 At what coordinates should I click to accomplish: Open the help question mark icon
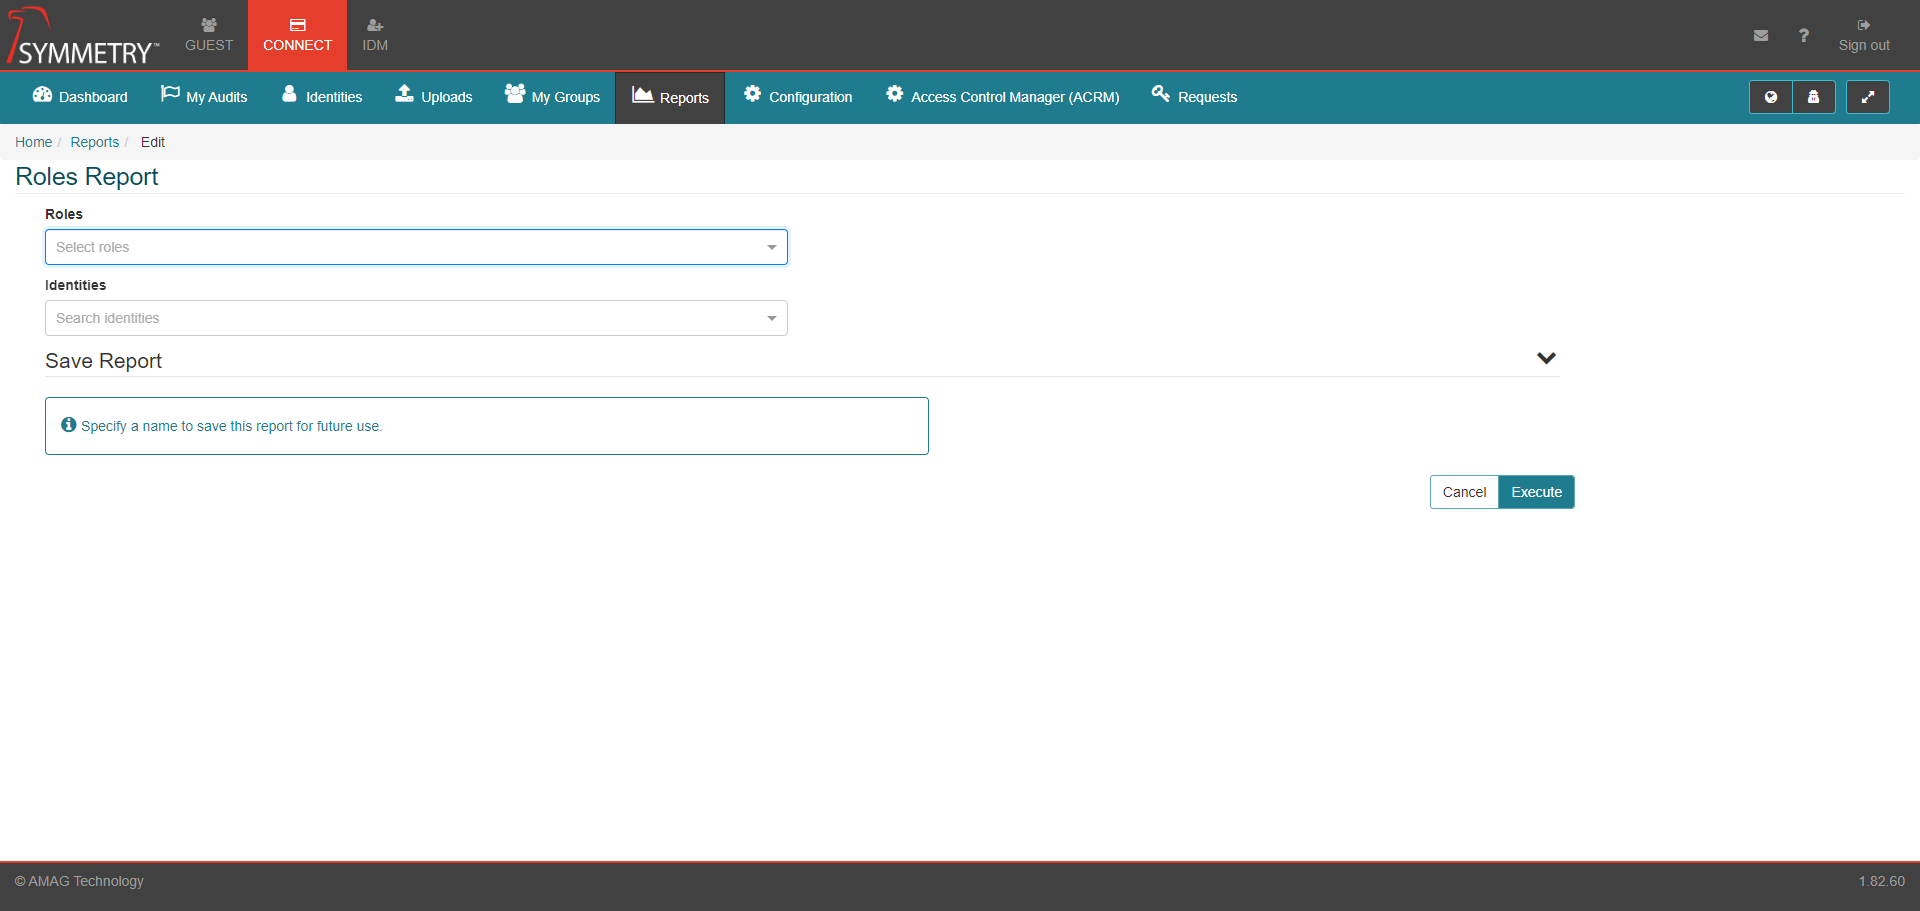1804,35
